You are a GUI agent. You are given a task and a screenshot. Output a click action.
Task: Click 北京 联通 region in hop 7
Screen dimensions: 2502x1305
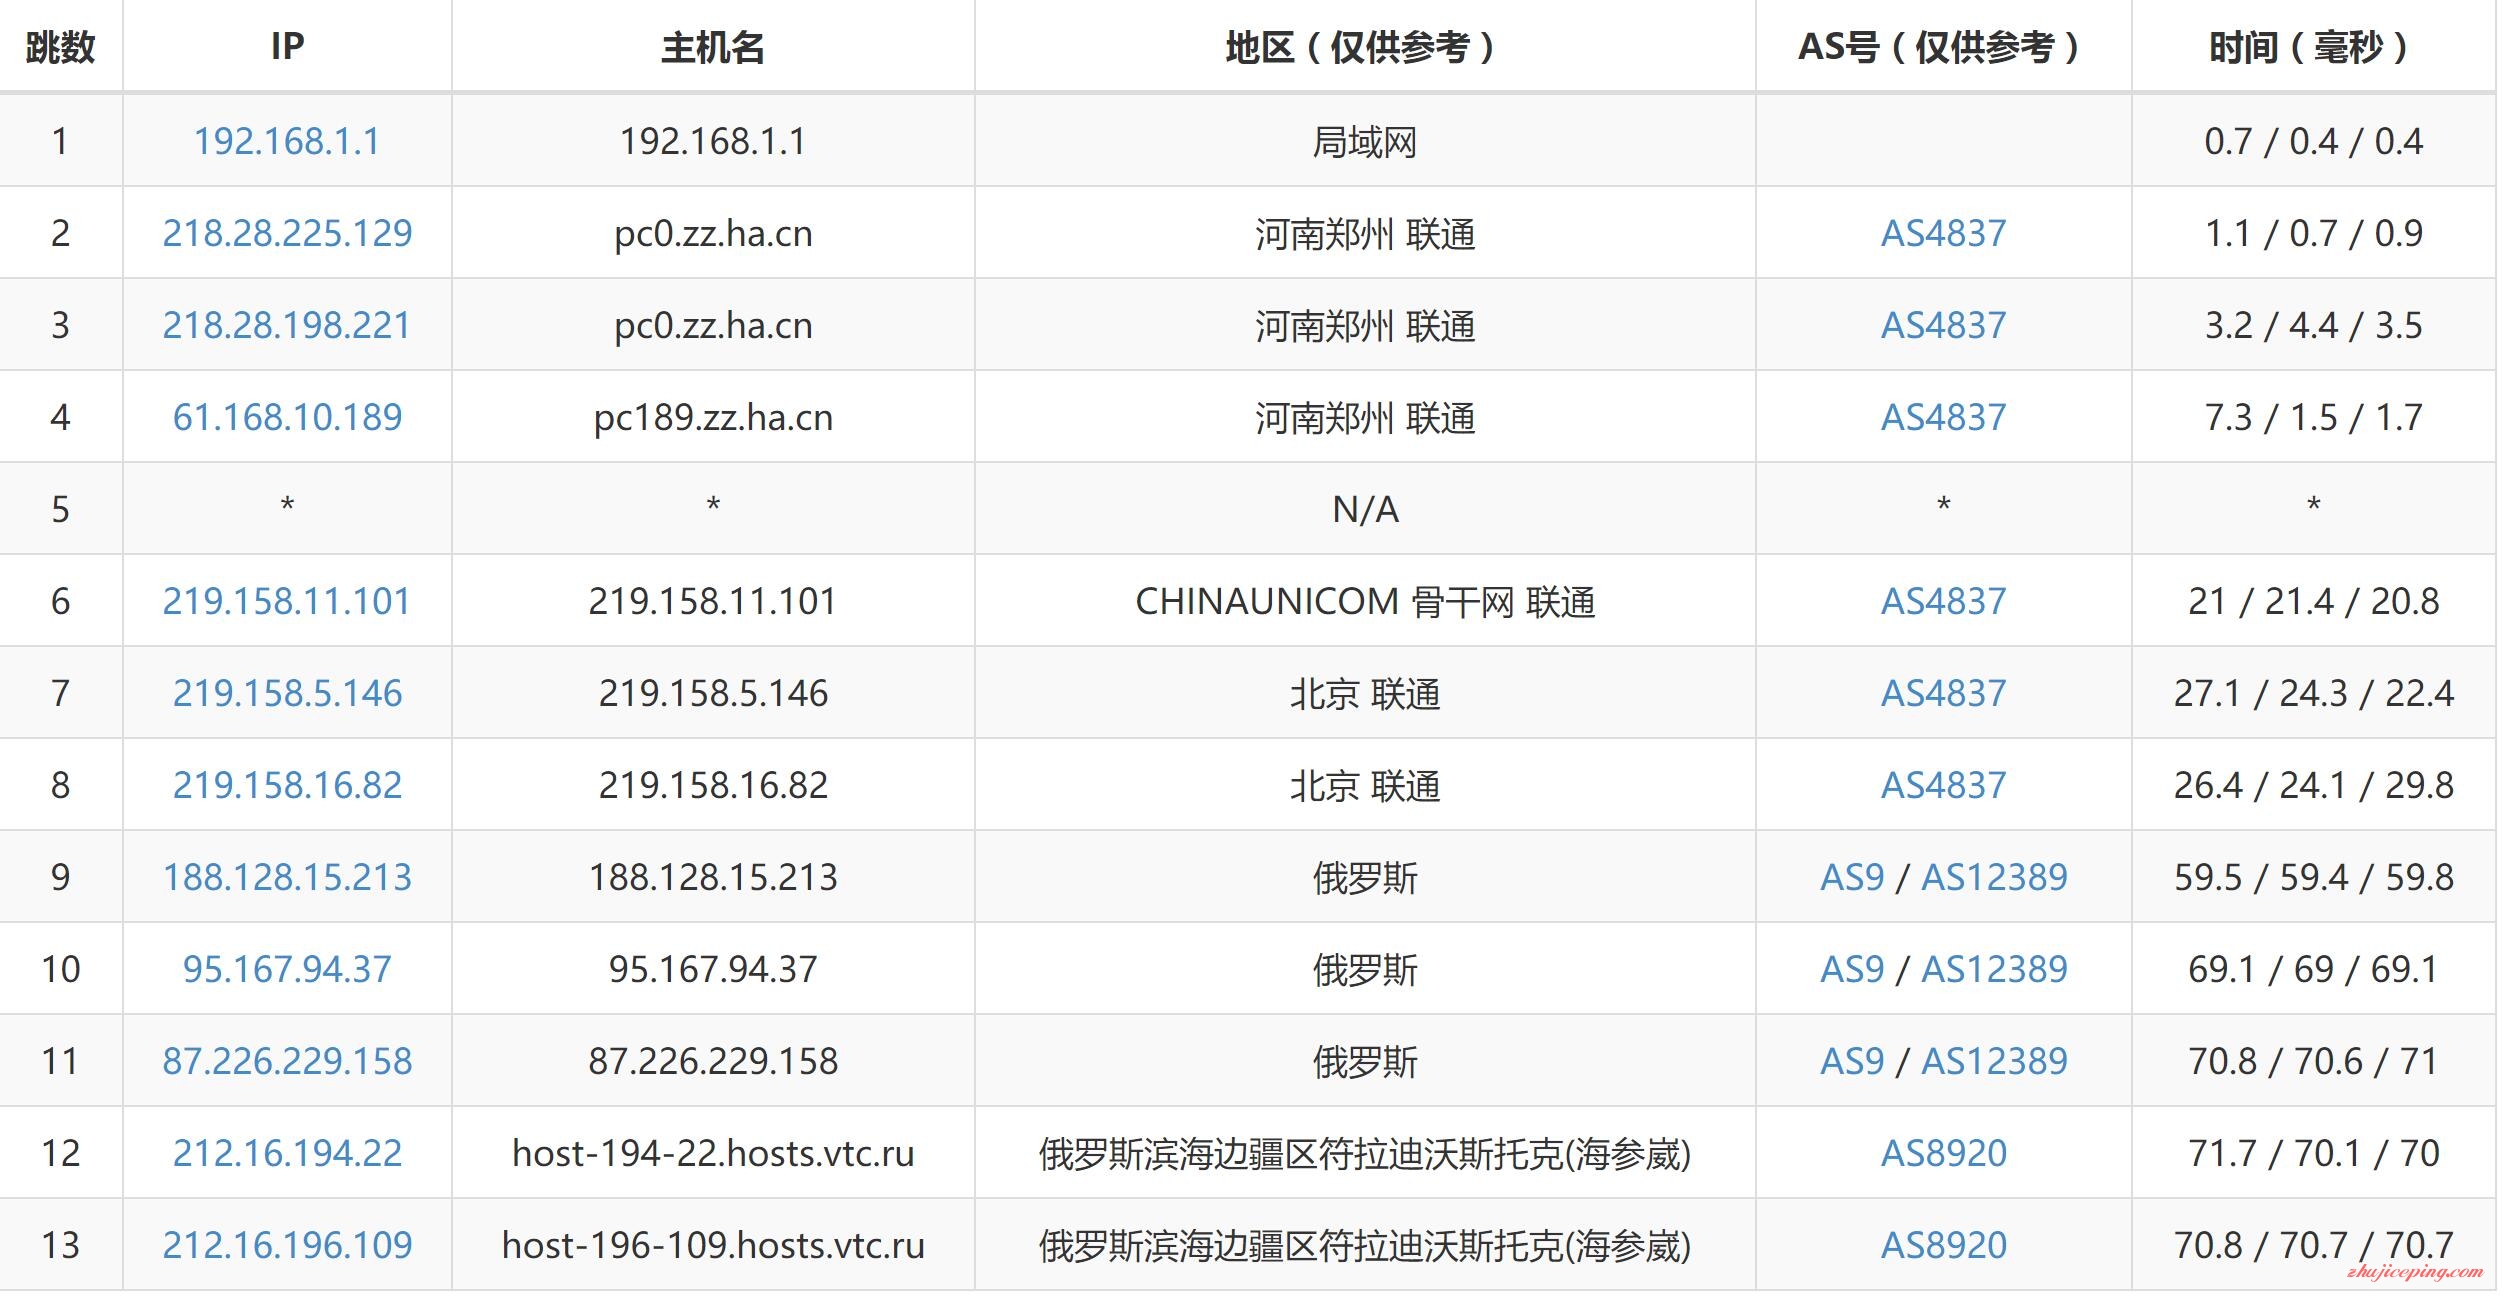point(1364,693)
